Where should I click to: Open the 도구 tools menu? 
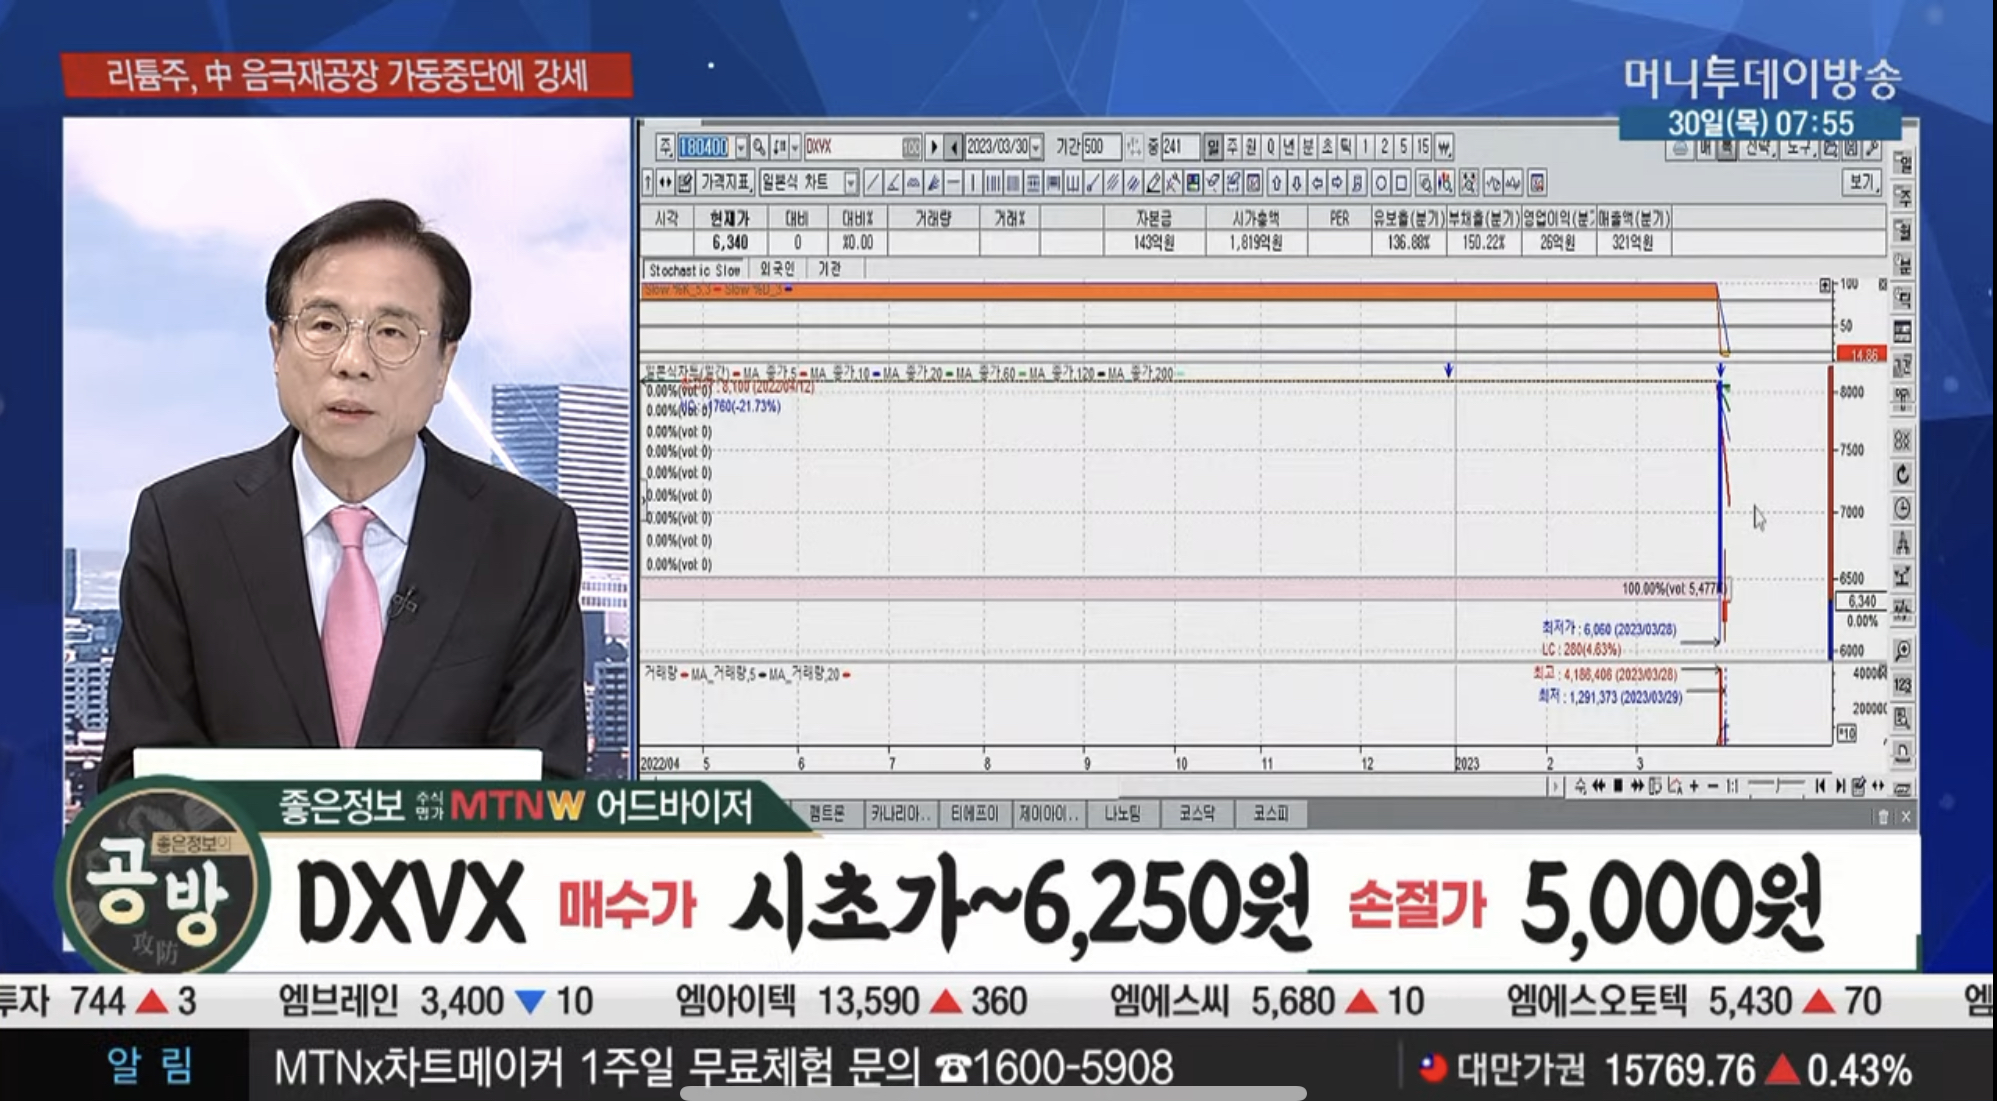tap(1799, 148)
